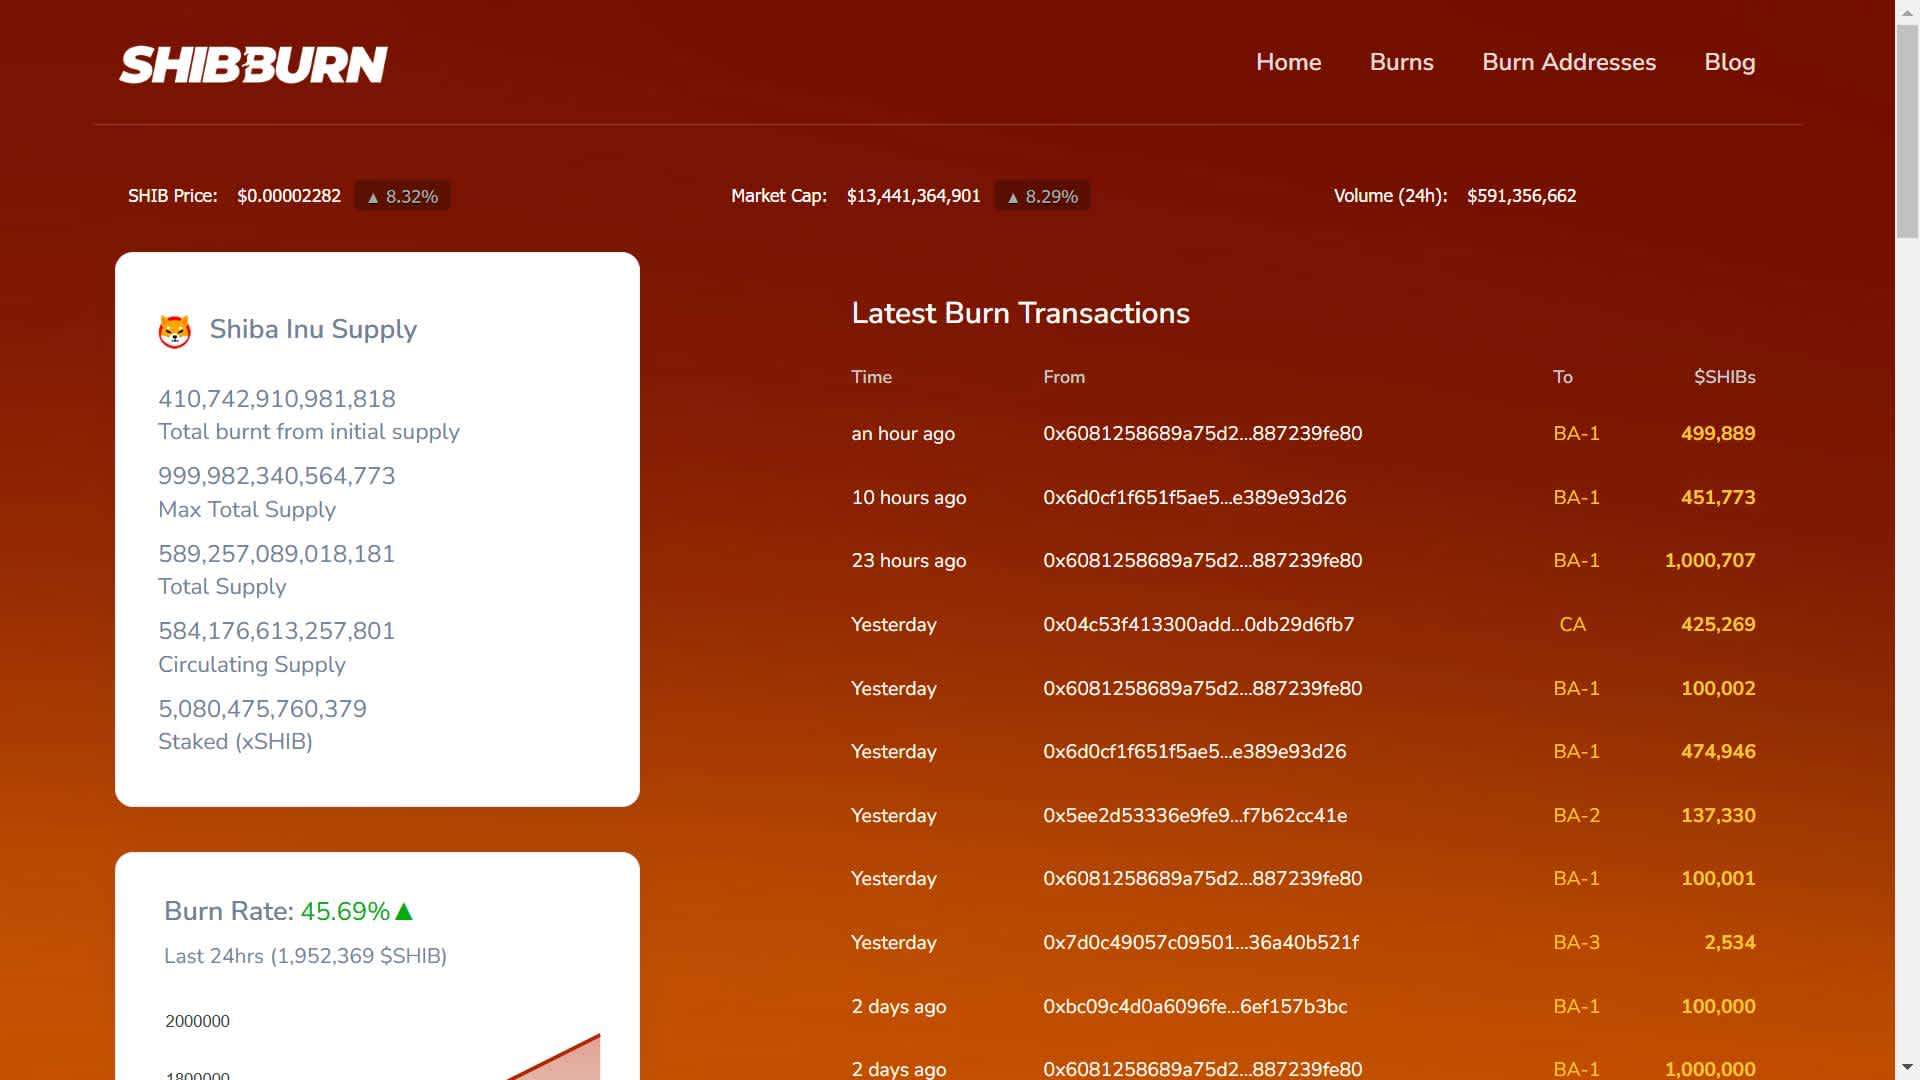Open the Home menu item
The height and width of the screenshot is (1080, 1920).
click(1288, 62)
